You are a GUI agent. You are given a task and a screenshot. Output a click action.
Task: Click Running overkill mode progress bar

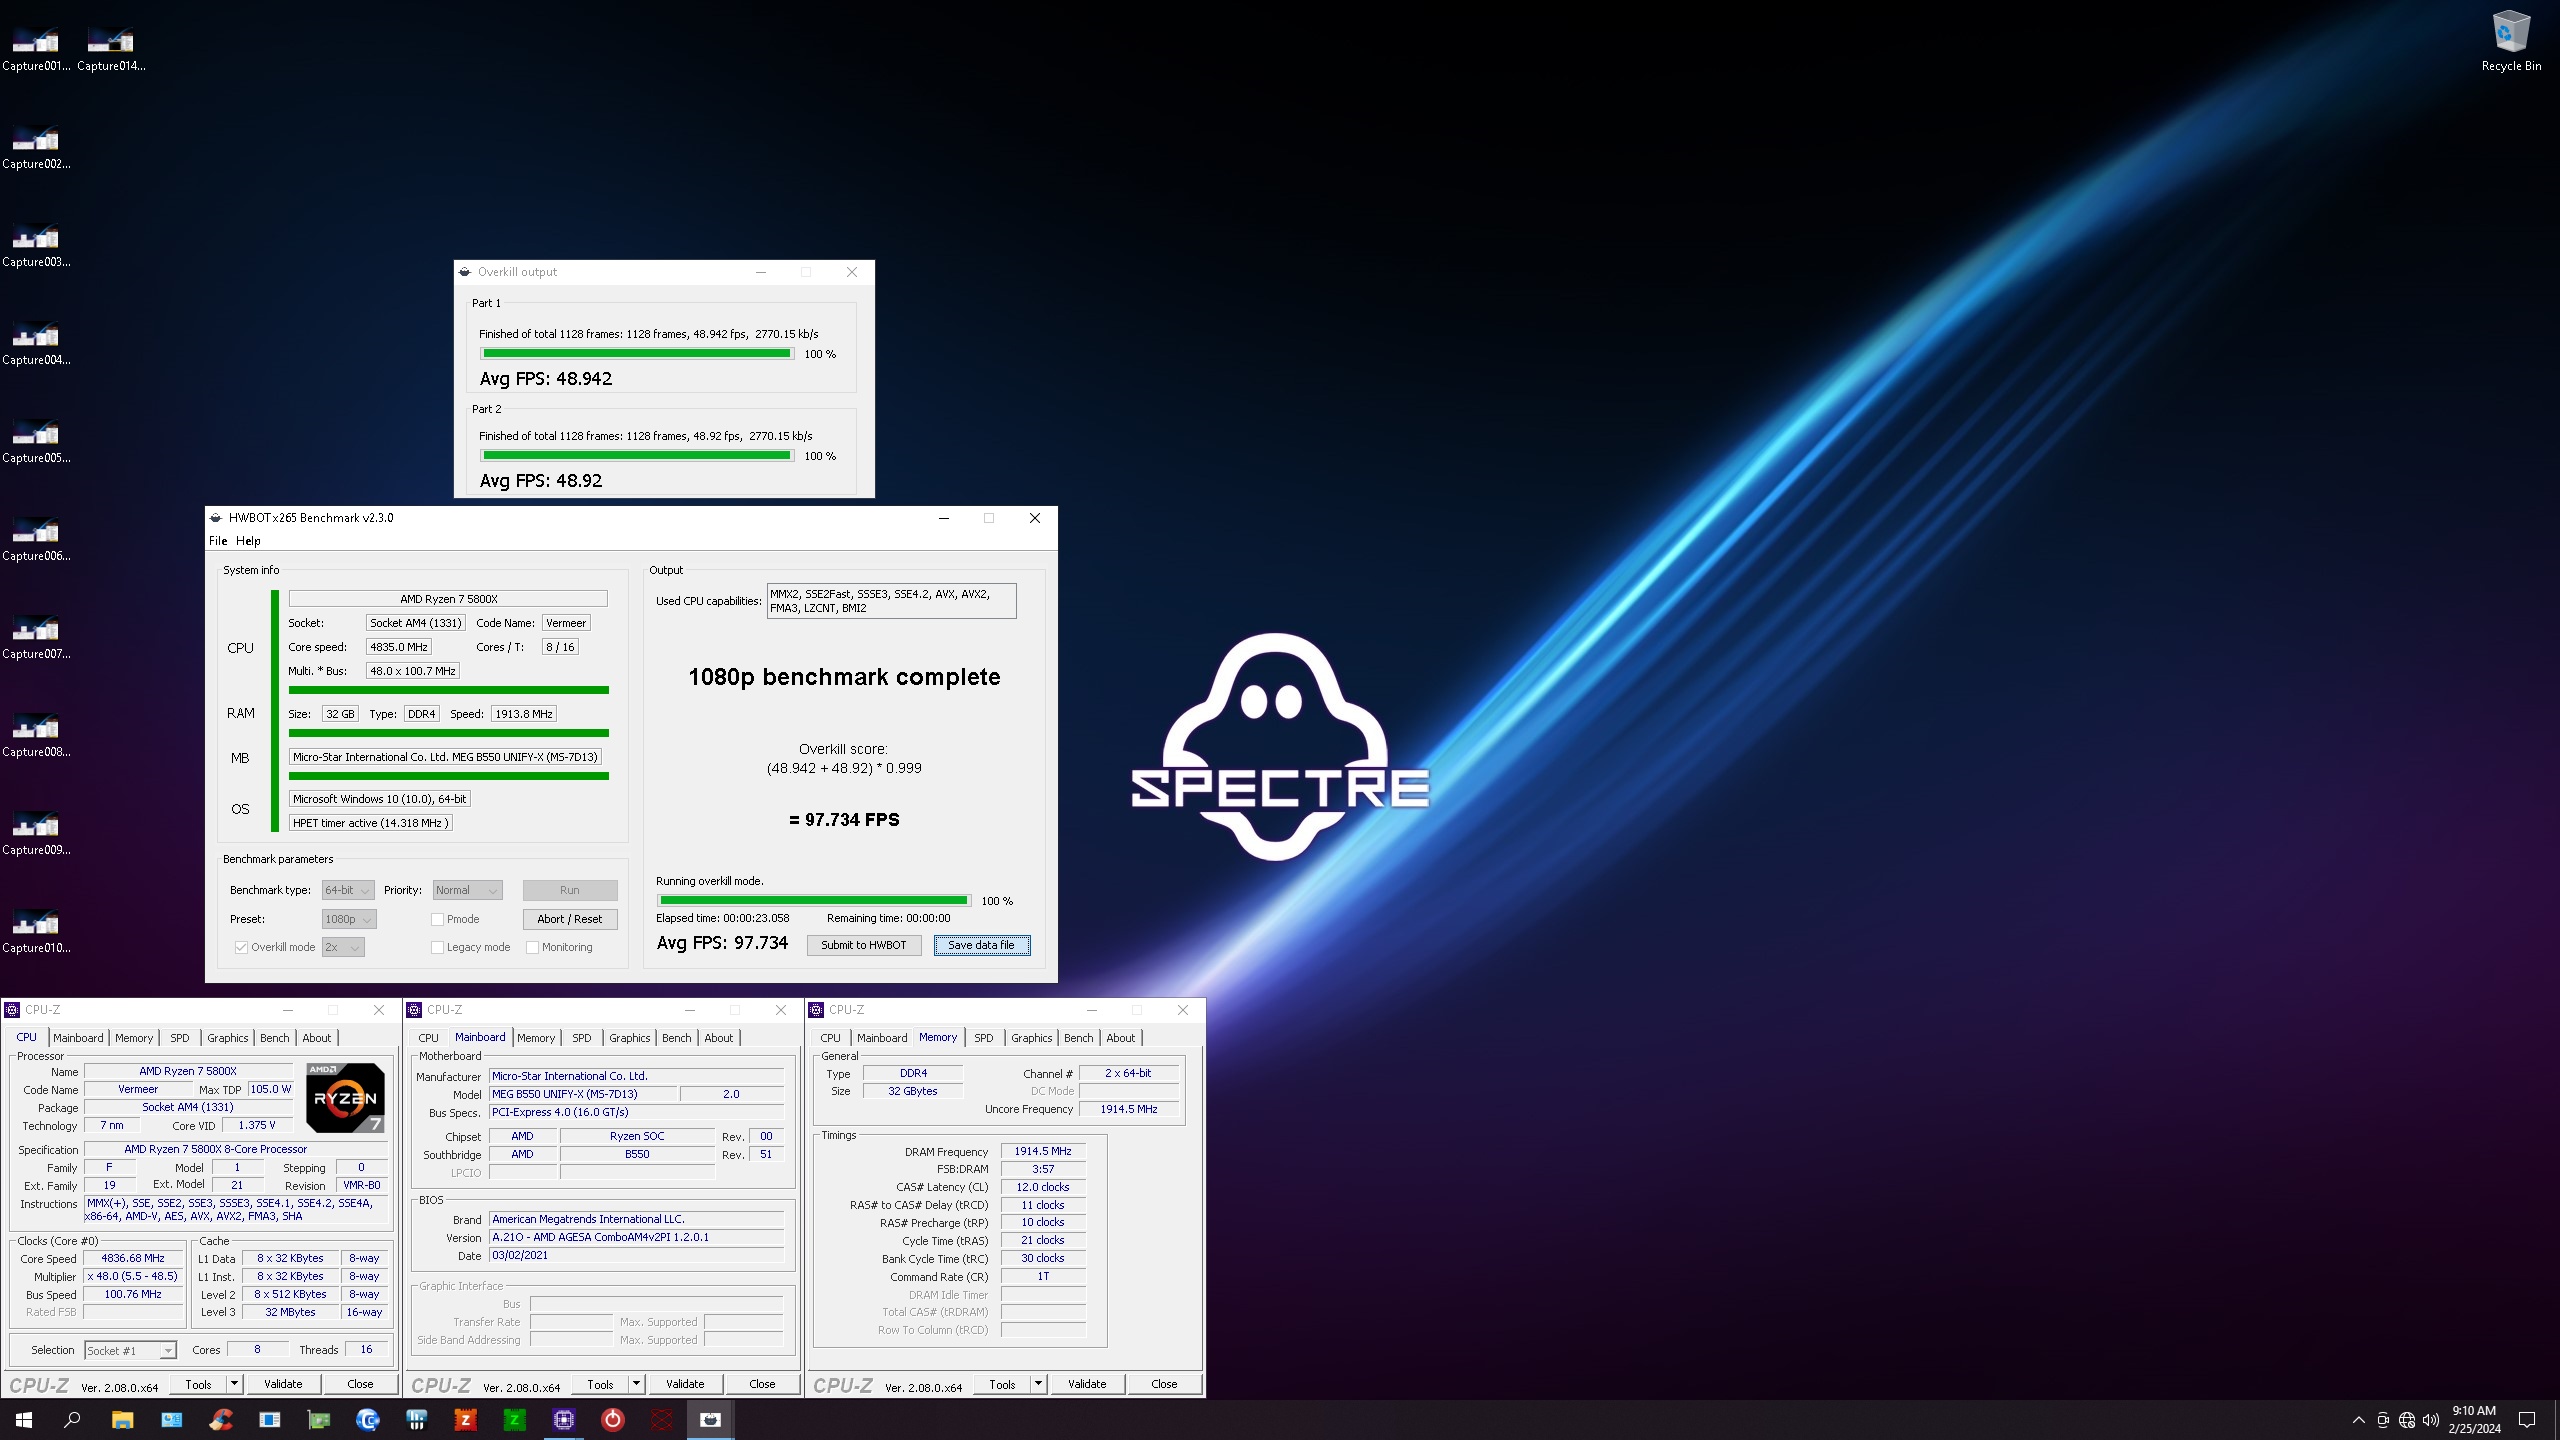814,900
